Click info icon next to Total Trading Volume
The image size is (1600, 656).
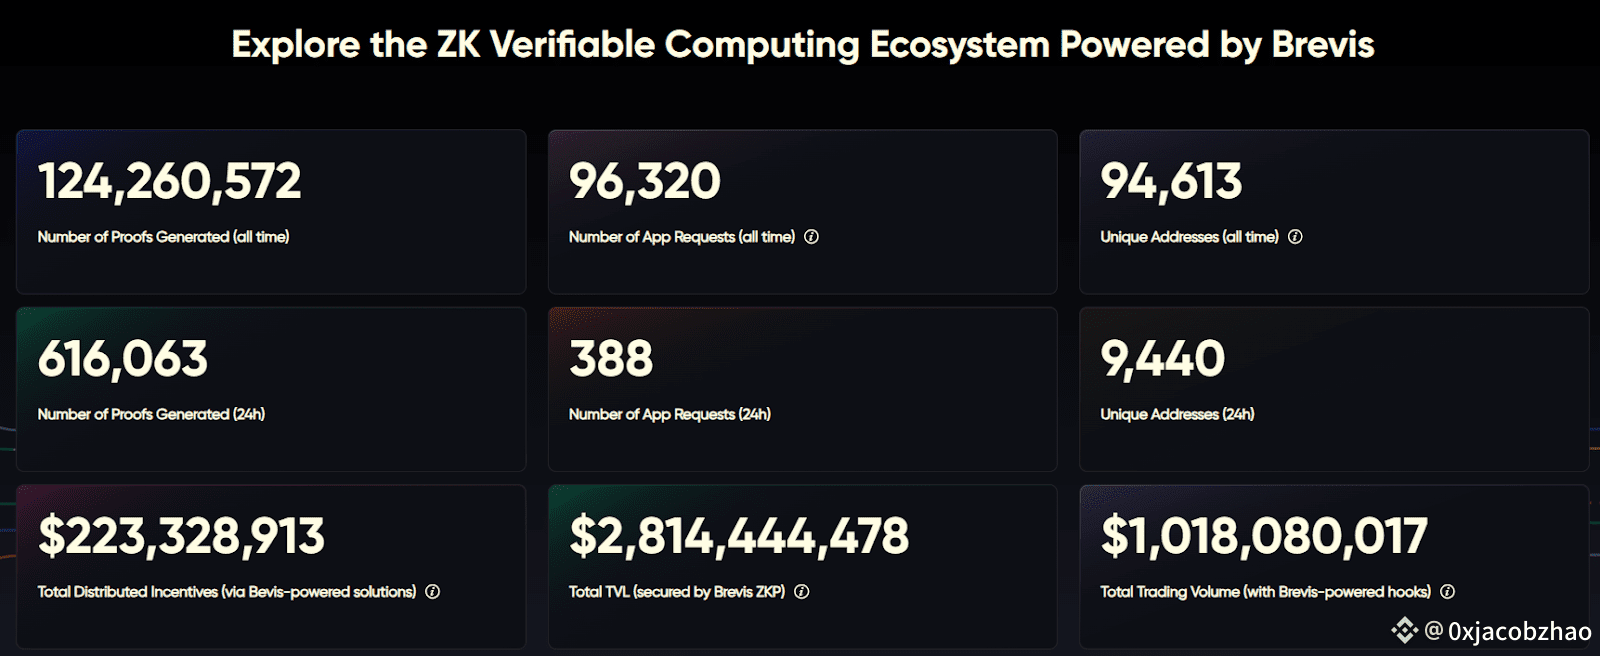point(1447,592)
